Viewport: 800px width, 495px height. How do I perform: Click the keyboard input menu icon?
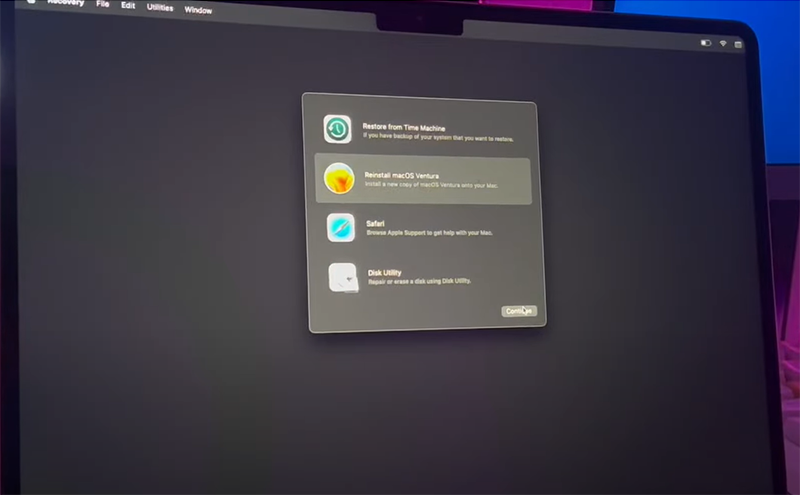[x=738, y=44]
